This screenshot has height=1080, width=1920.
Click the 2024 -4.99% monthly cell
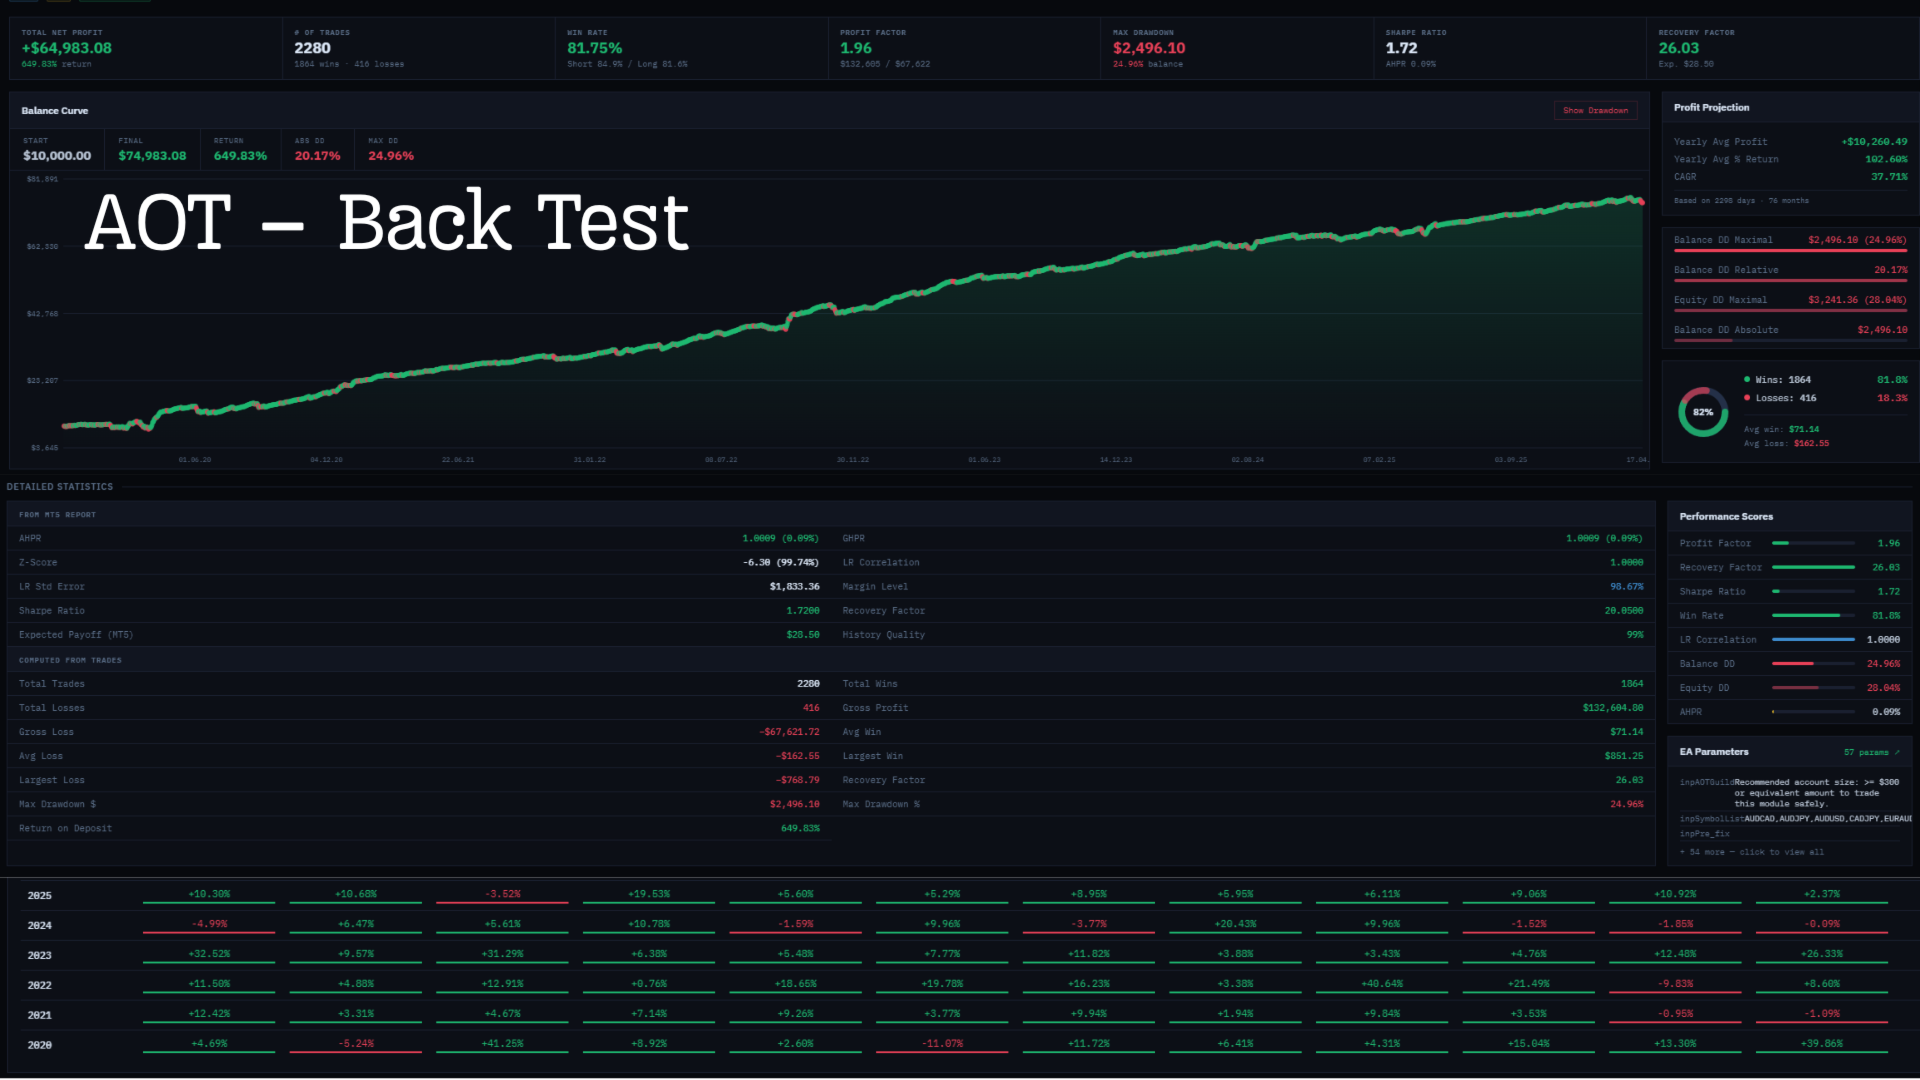click(x=209, y=924)
